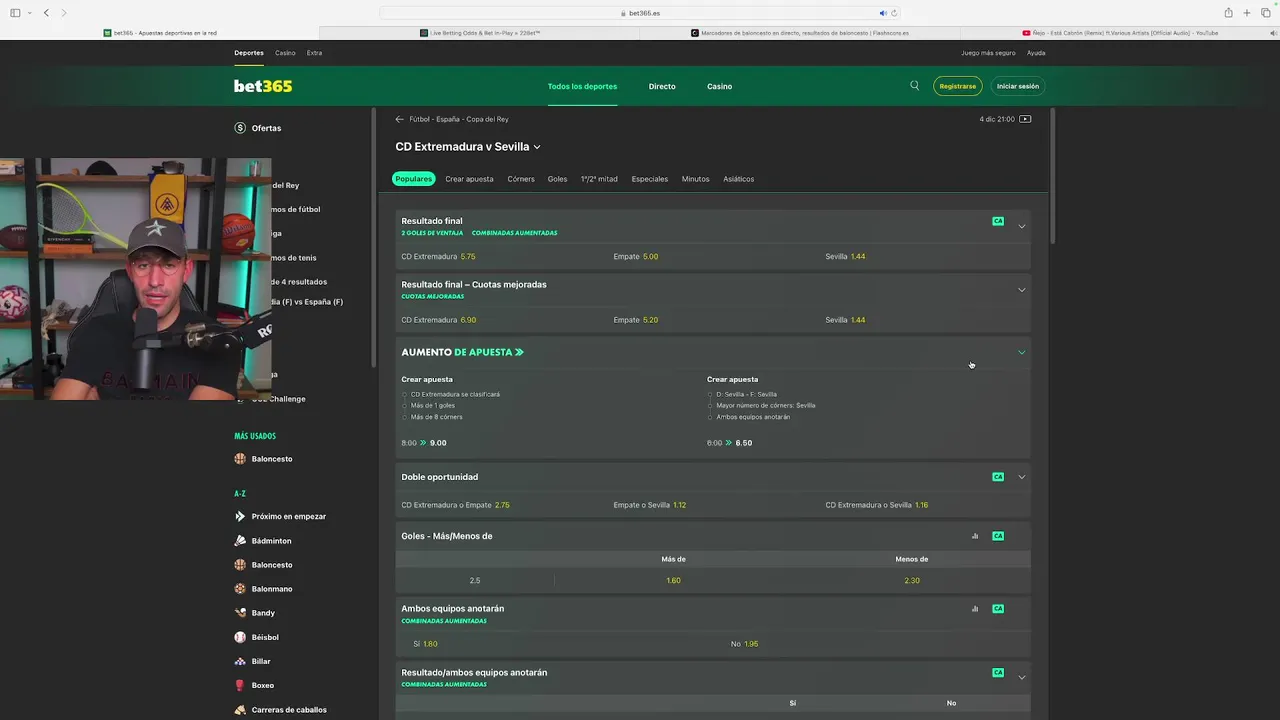Select the Populares tab

(x=413, y=179)
